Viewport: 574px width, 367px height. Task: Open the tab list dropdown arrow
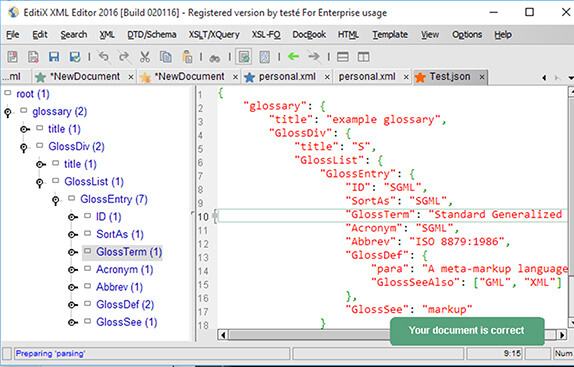(570, 78)
